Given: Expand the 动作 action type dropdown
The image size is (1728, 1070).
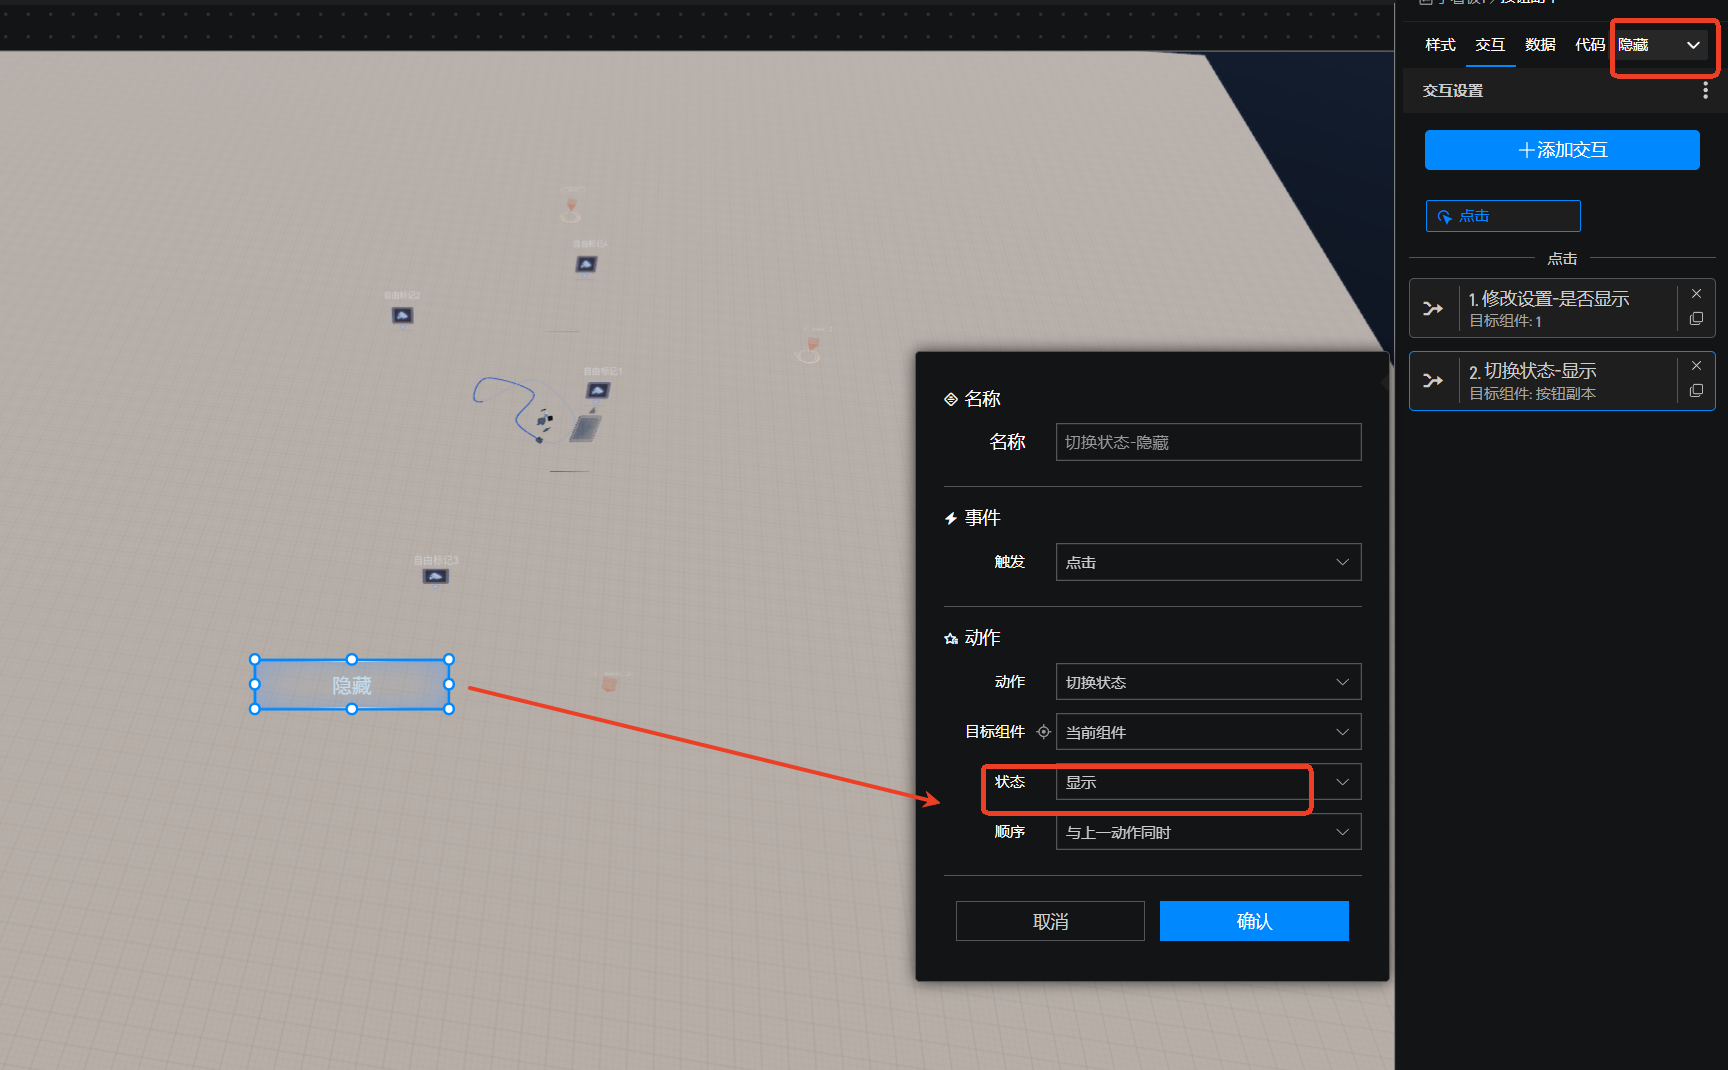Looking at the screenshot, I should coord(1208,682).
